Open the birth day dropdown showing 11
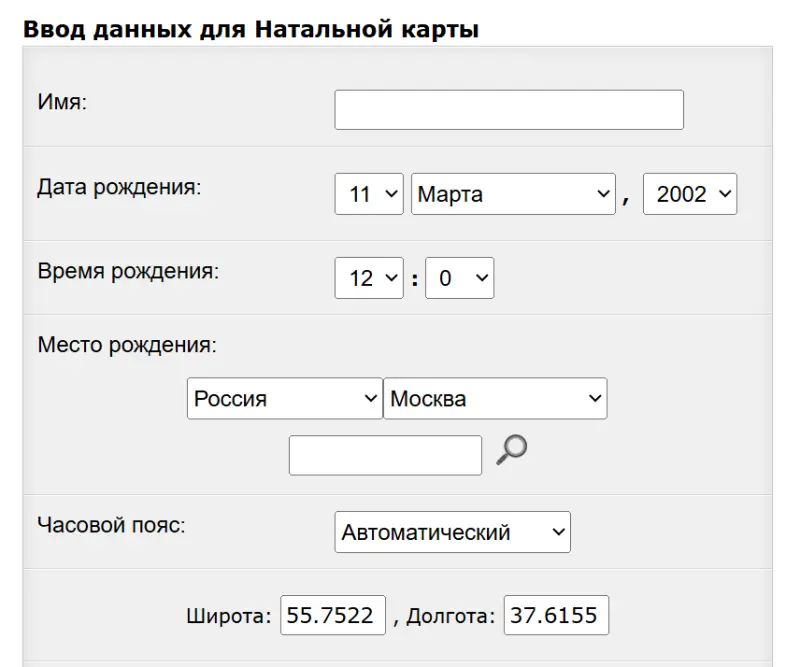The width and height of the screenshot is (800, 667). (x=368, y=194)
